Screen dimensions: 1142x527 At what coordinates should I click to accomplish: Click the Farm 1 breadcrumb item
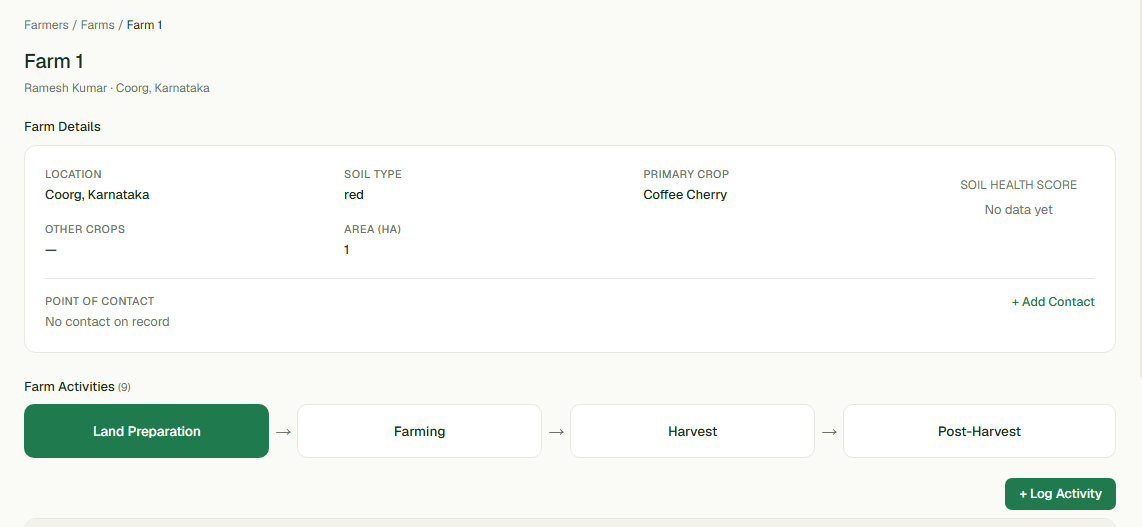click(x=144, y=25)
